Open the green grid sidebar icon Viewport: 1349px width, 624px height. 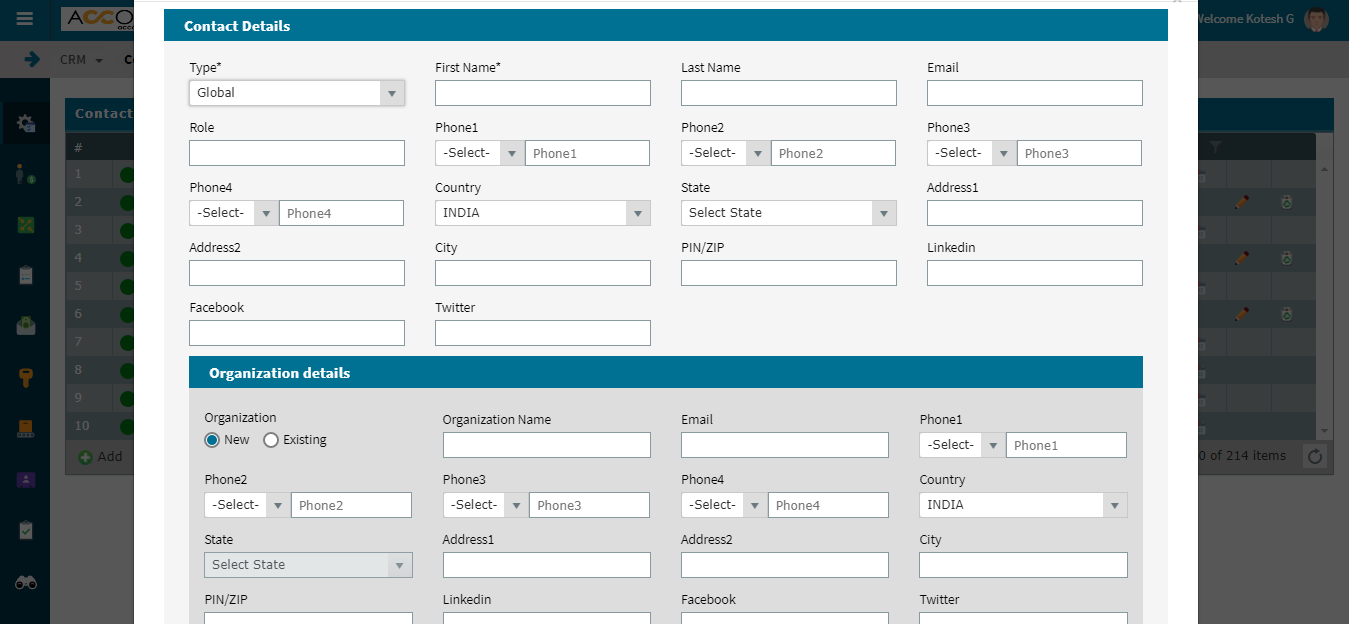tap(26, 225)
